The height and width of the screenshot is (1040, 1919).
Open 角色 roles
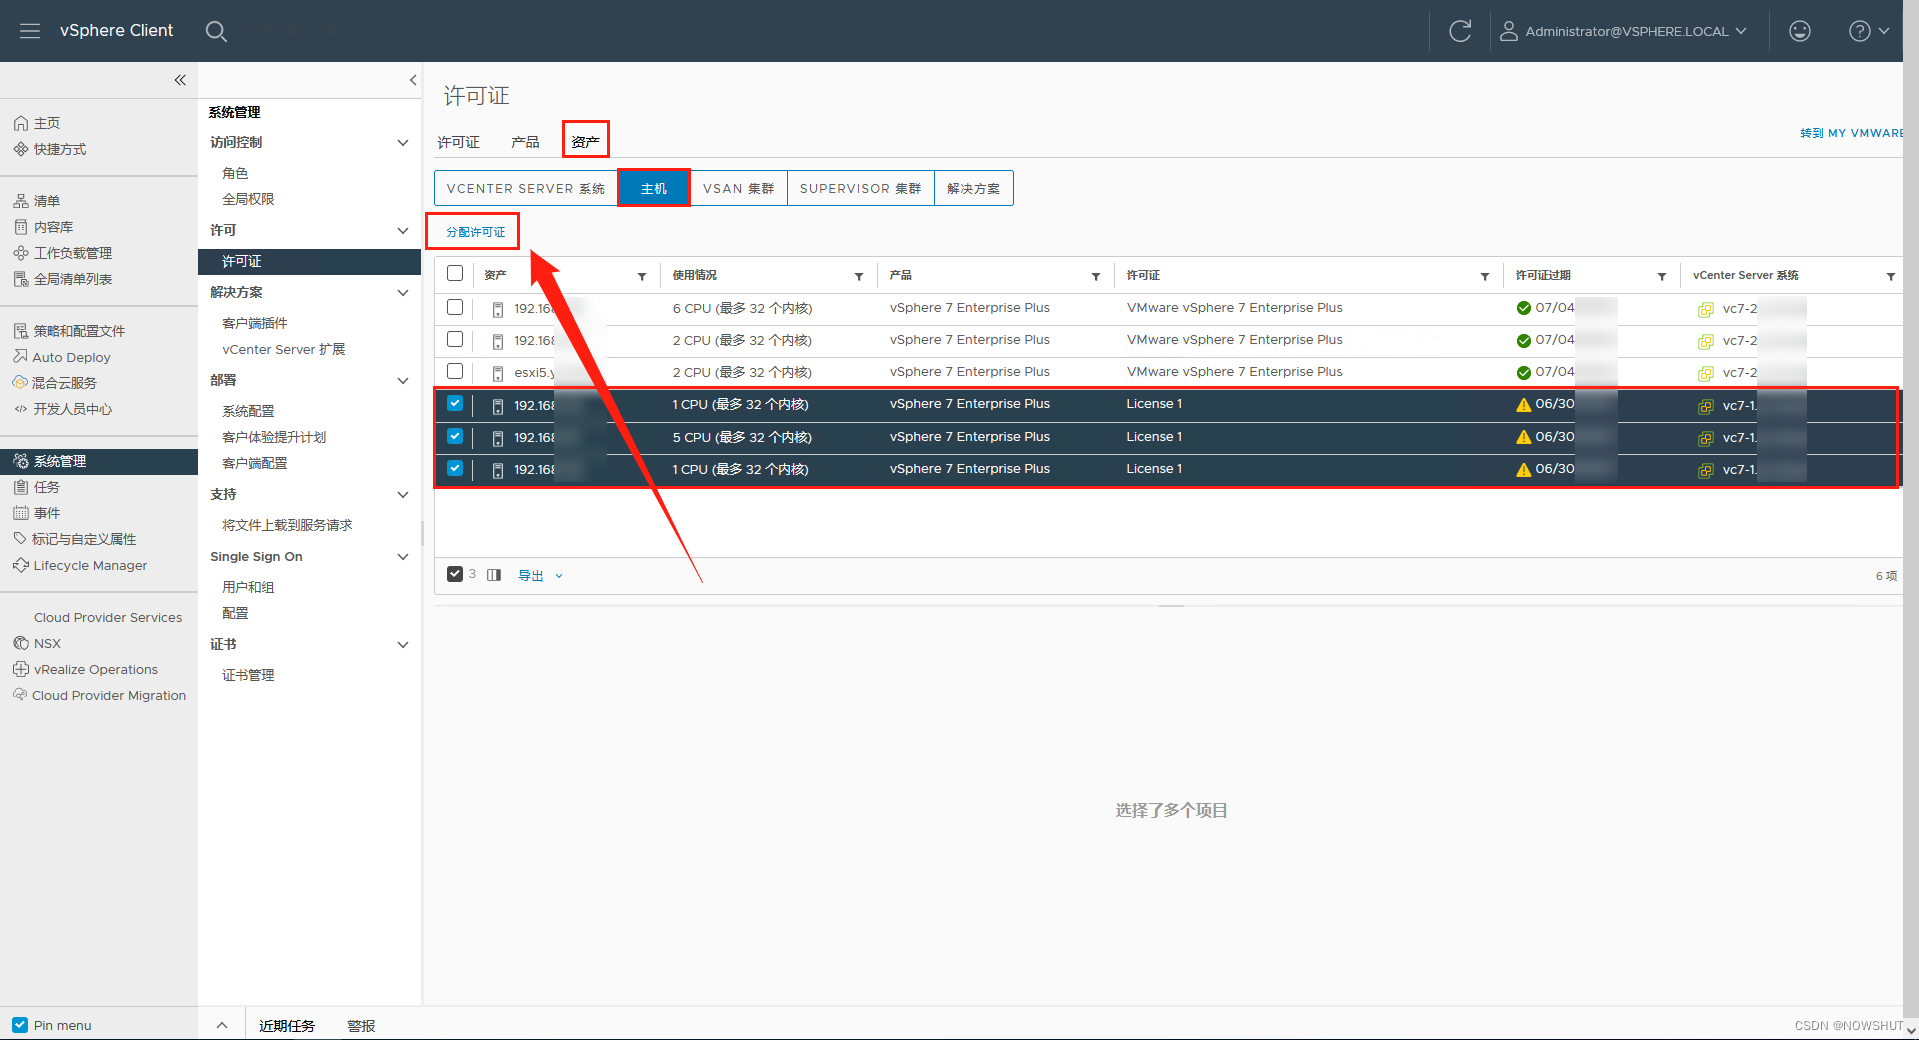point(235,173)
